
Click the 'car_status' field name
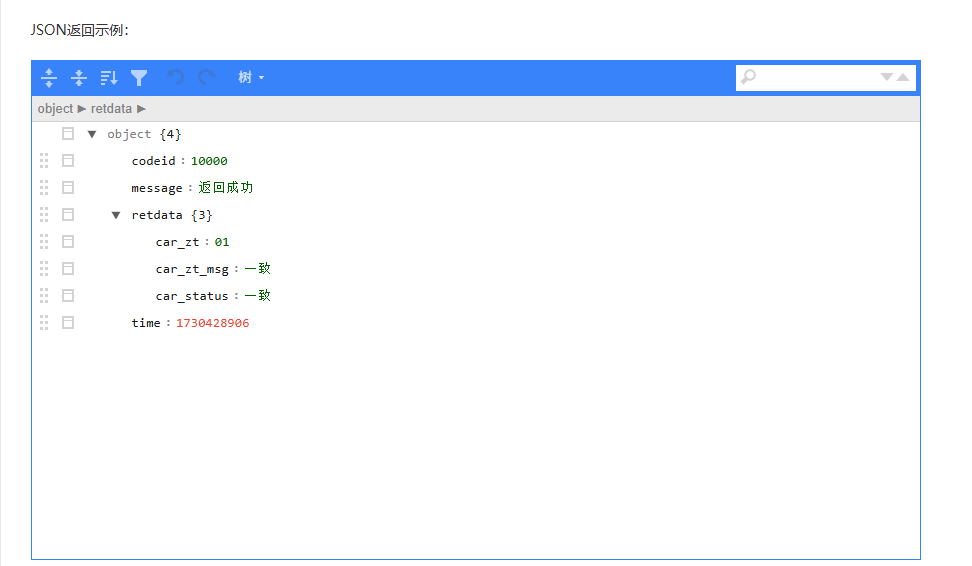[192, 296]
